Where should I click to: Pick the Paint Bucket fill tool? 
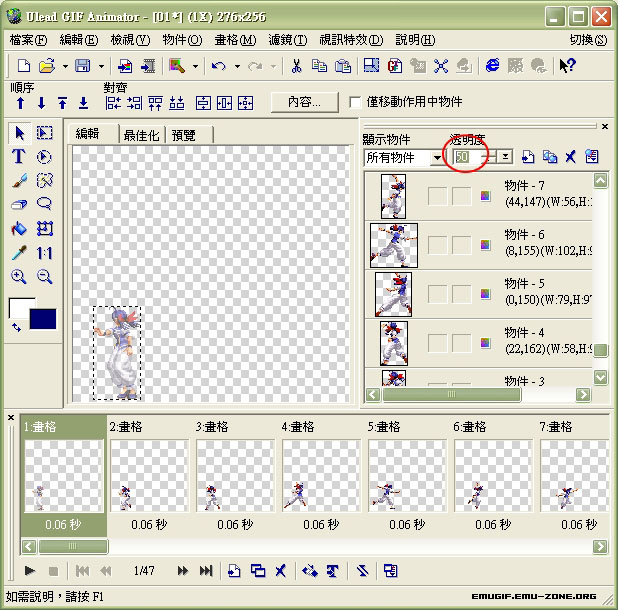coord(18,228)
